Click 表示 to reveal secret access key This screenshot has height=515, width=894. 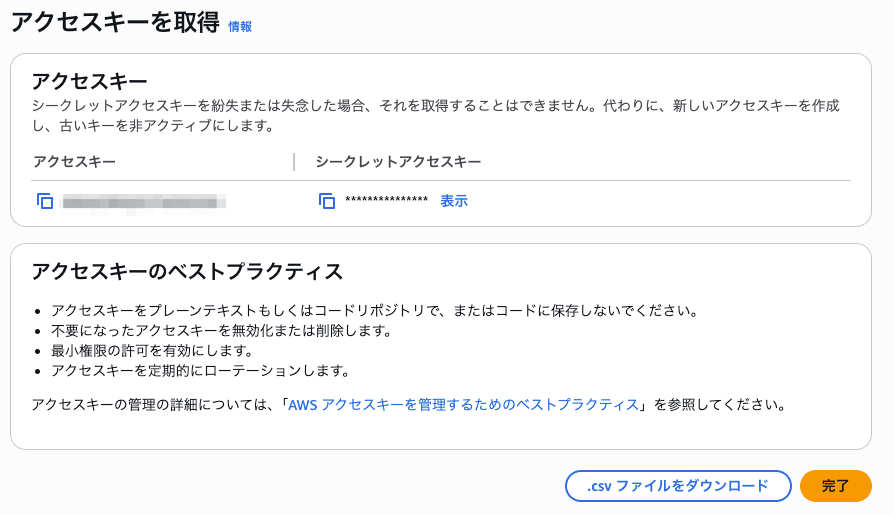point(453,201)
